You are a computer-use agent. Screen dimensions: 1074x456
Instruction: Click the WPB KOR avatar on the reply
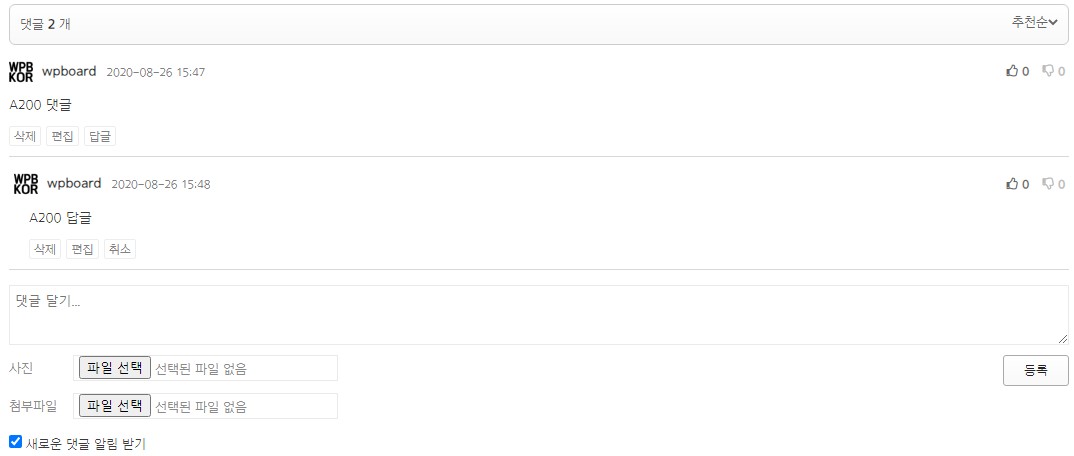click(x=26, y=184)
